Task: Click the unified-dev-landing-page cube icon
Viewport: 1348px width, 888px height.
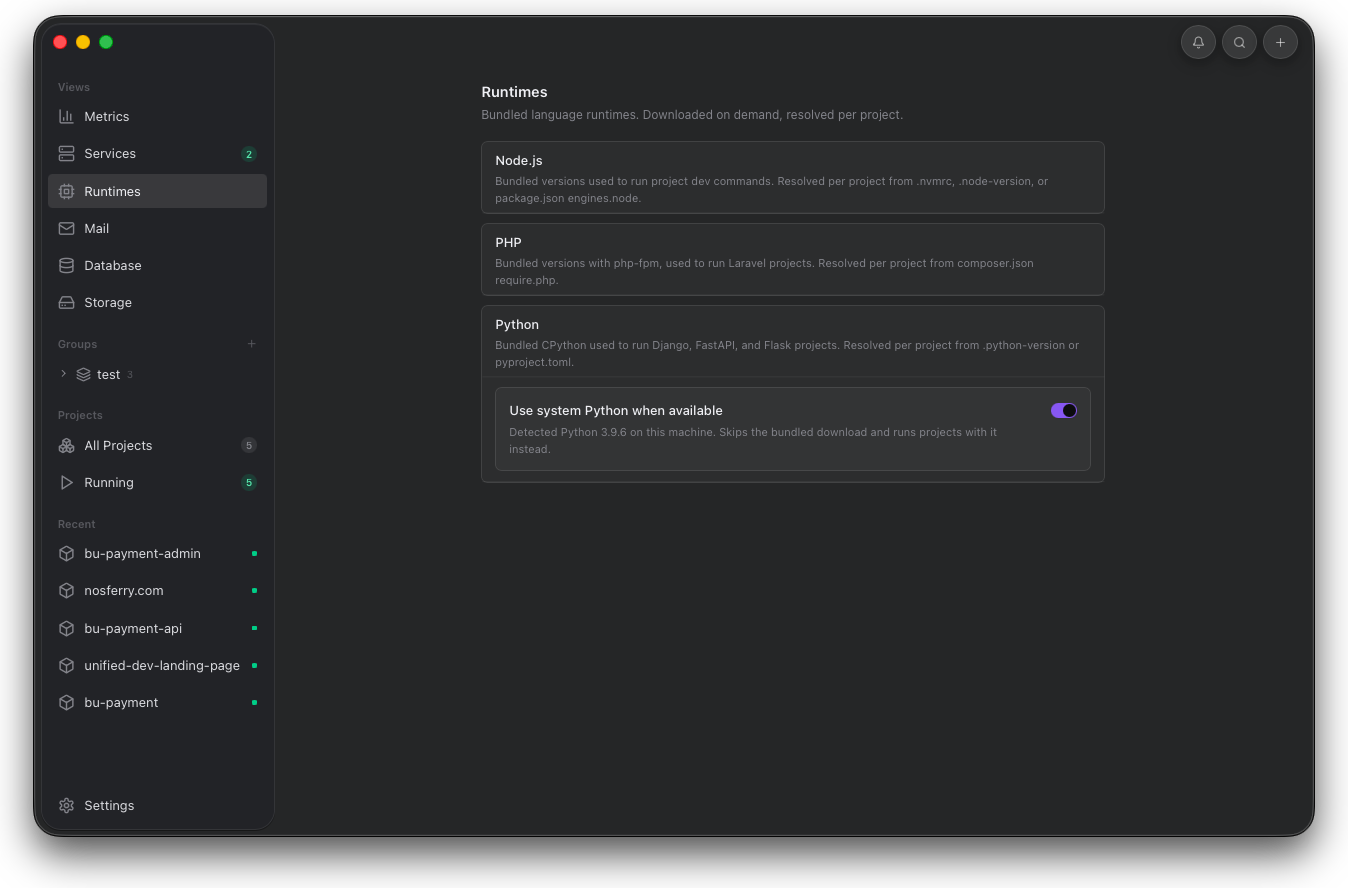Action: pos(66,665)
